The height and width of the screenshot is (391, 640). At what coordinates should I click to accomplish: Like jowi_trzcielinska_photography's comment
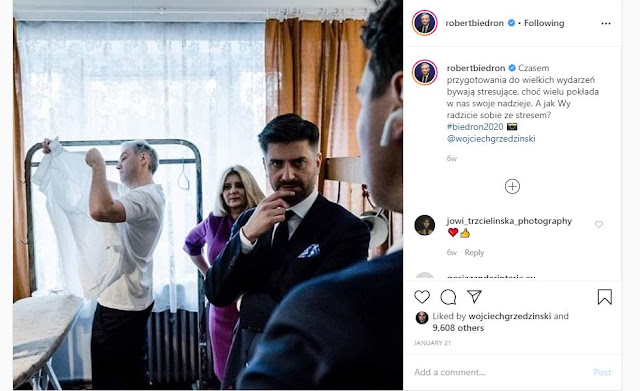coord(599,224)
